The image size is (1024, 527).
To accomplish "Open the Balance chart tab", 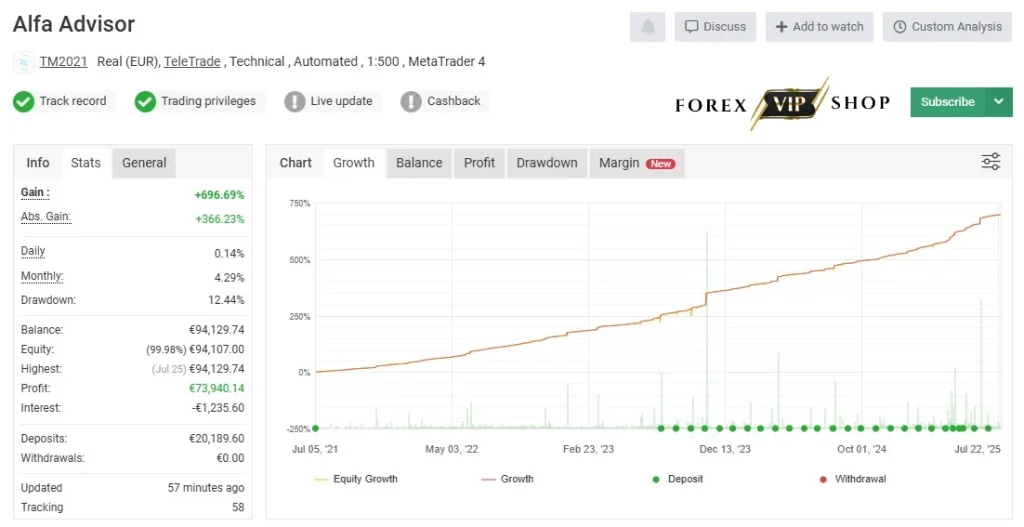I will pos(419,163).
